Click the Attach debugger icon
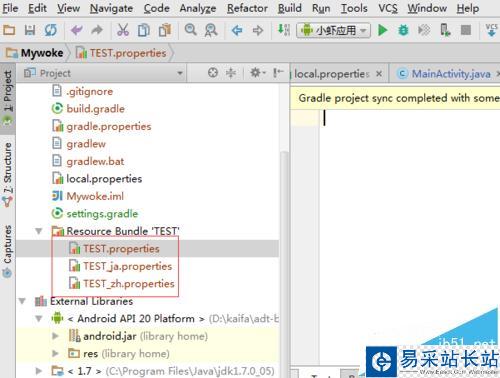The width and height of the screenshot is (500, 378). [424, 30]
